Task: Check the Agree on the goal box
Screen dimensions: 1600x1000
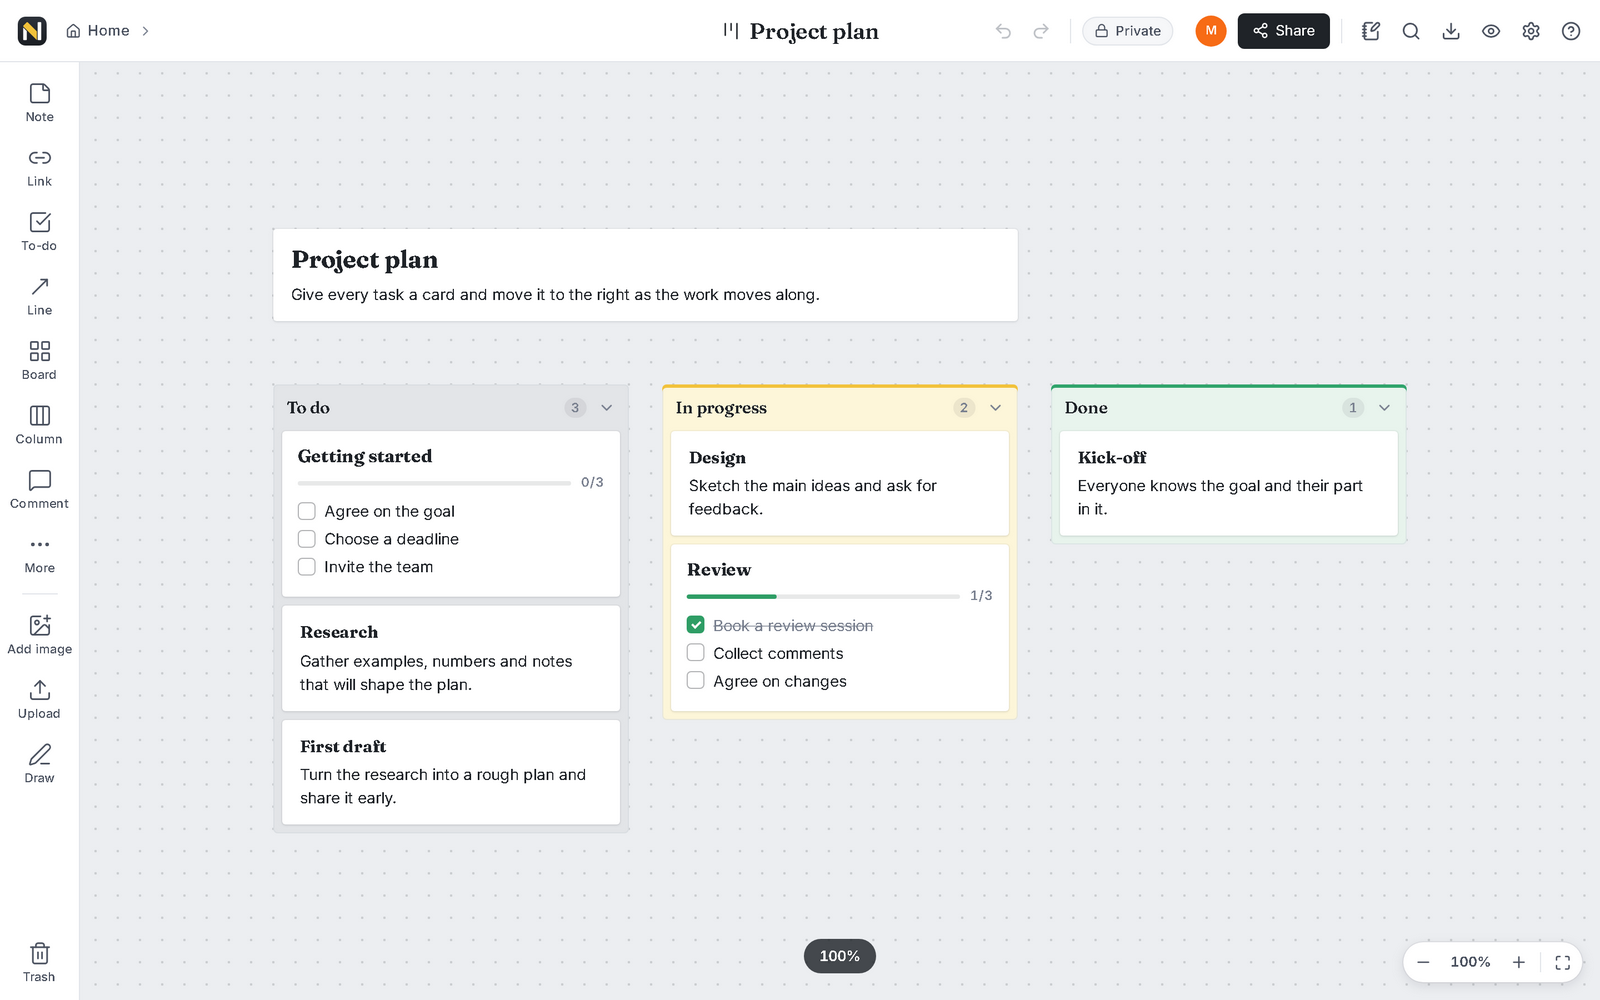Action: tap(307, 511)
